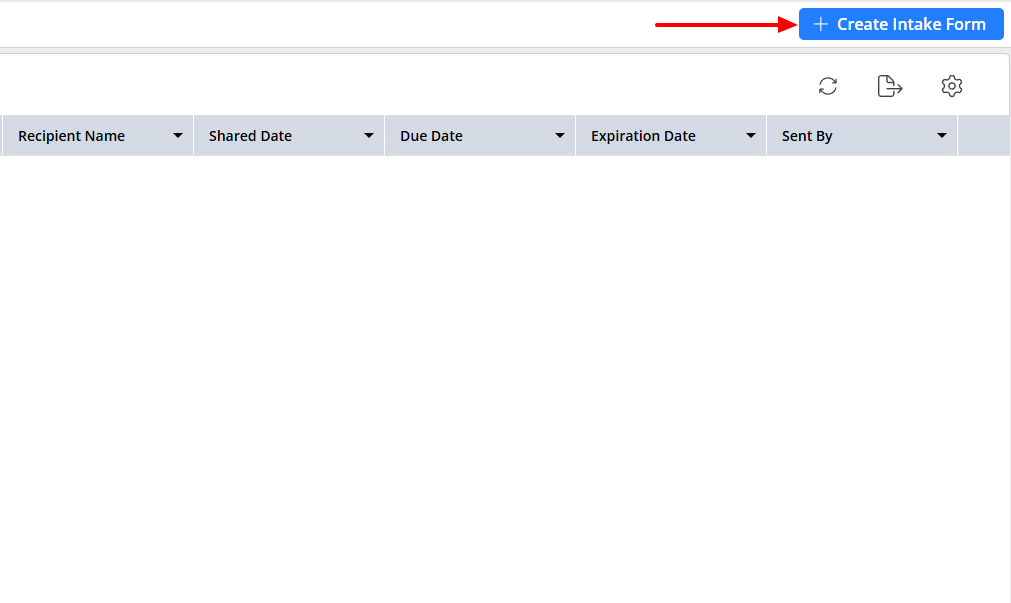
Task: Click the Sent By column header
Action: tap(807, 135)
